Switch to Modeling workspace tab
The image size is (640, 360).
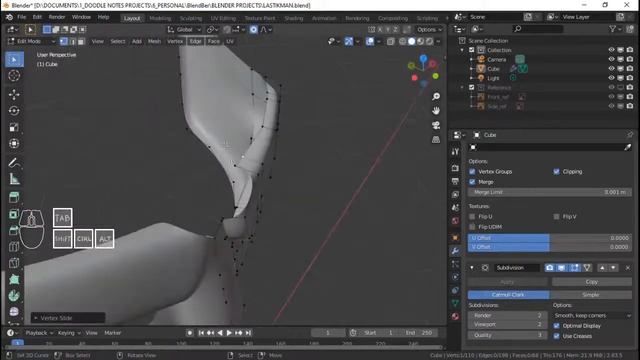(x=160, y=18)
